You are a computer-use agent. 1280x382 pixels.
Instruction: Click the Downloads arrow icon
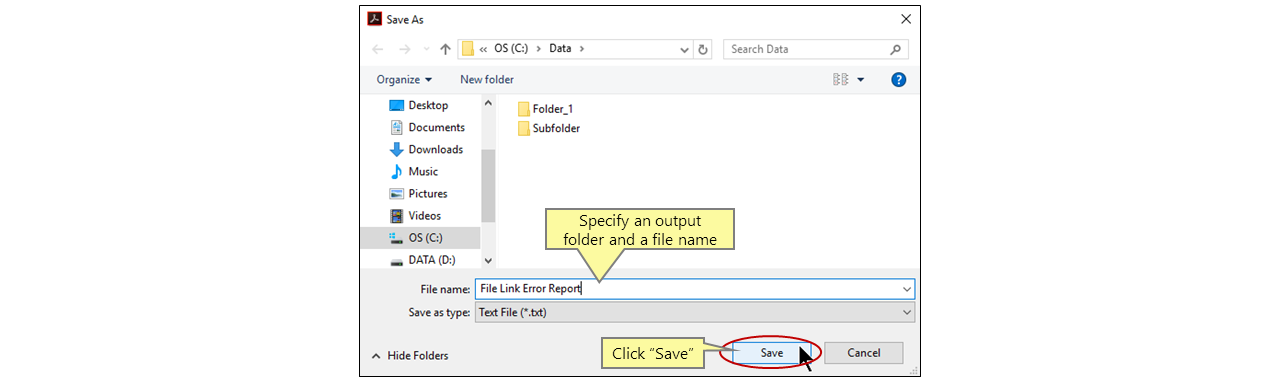click(396, 149)
